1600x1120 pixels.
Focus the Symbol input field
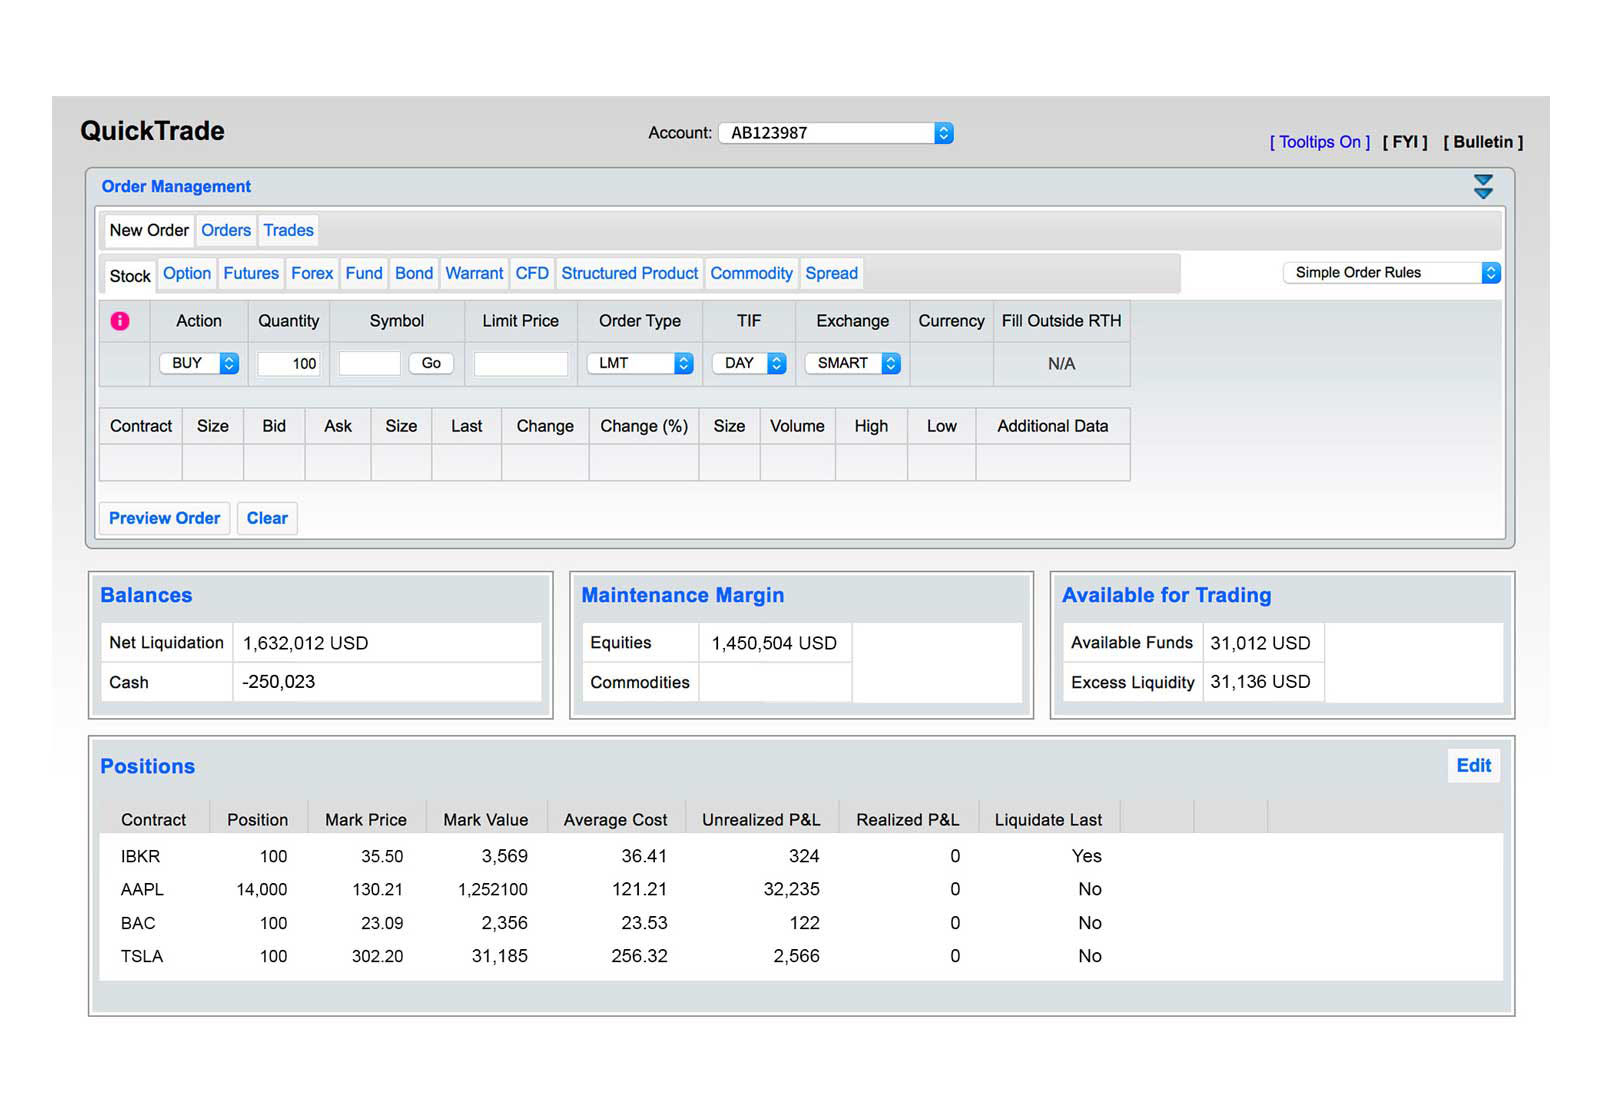pyautogui.click(x=369, y=363)
